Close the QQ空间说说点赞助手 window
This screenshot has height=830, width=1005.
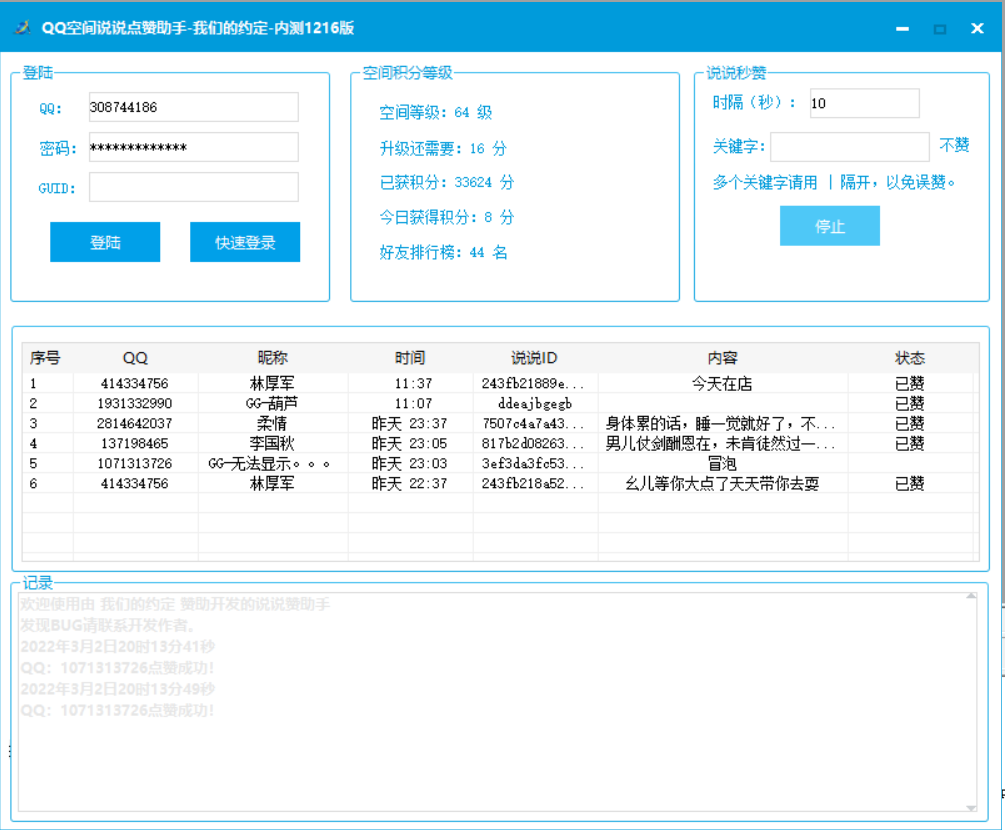(x=977, y=28)
